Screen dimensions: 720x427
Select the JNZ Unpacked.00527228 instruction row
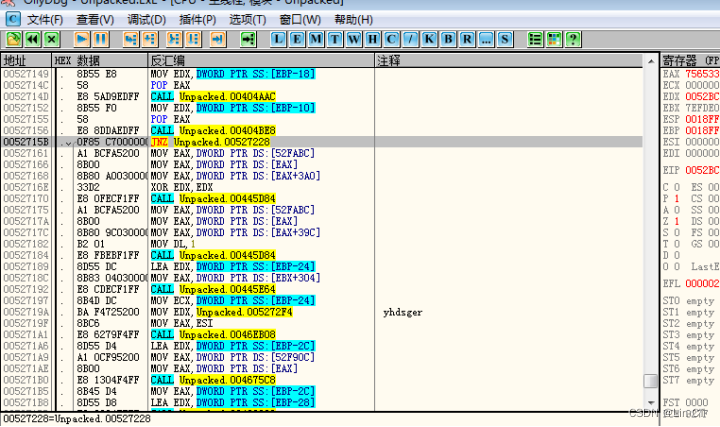321,142
